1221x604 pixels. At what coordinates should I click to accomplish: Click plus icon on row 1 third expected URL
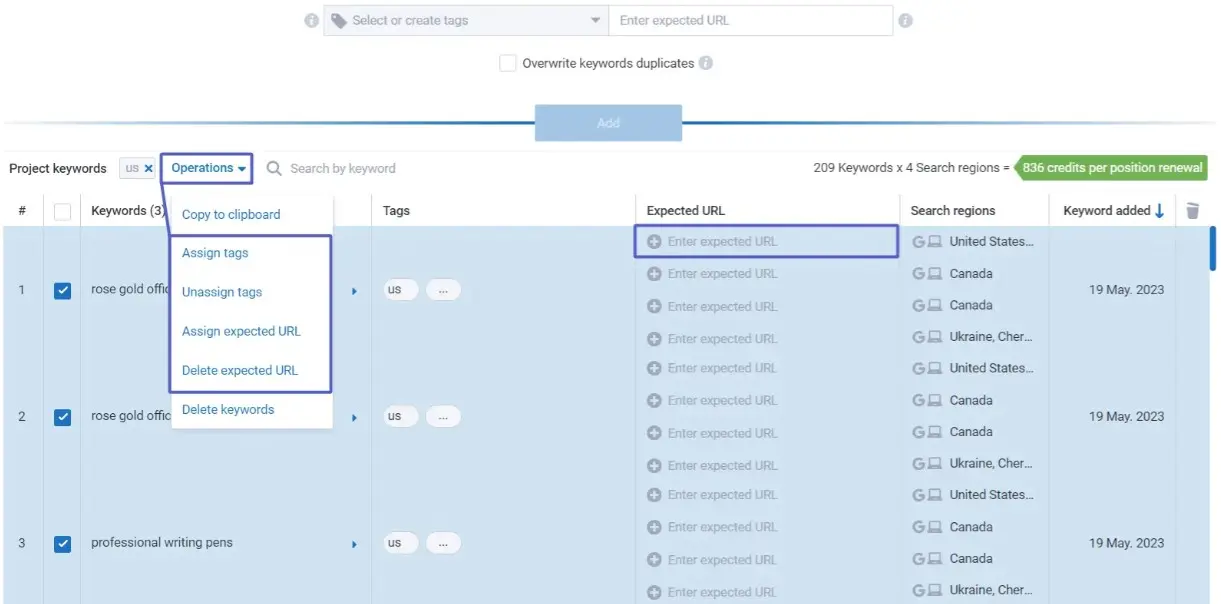pos(654,306)
